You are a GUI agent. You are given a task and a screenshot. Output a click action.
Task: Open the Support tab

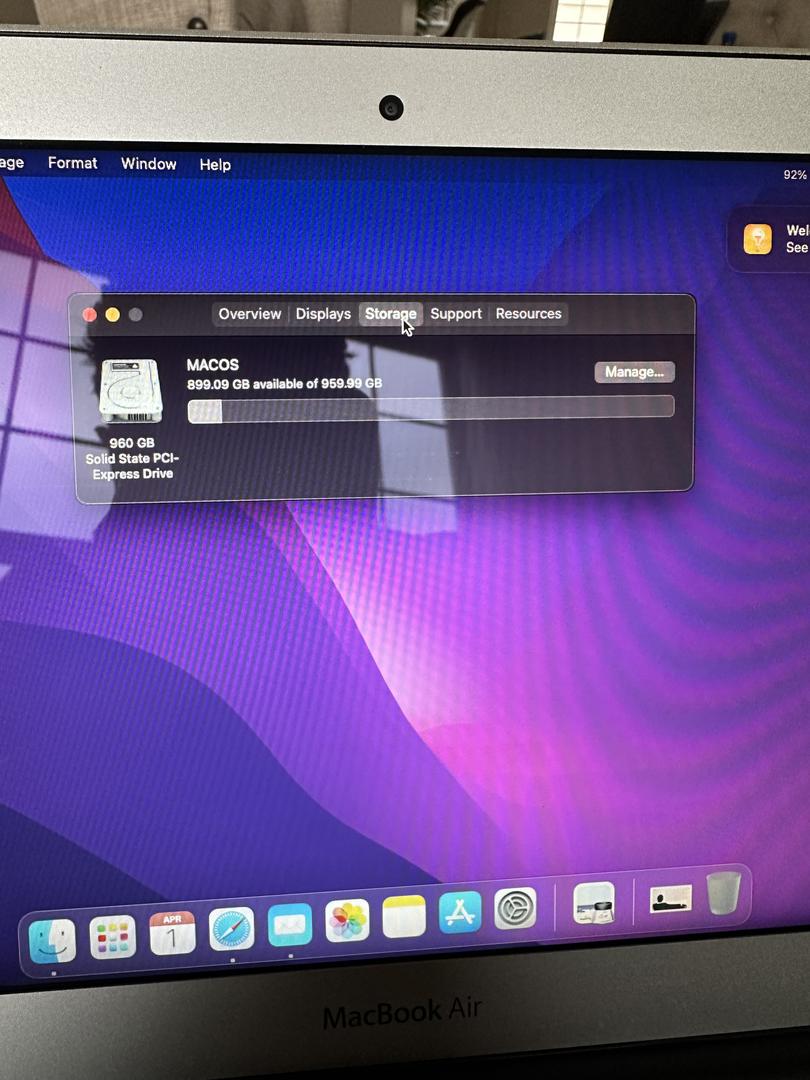point(456,314)
